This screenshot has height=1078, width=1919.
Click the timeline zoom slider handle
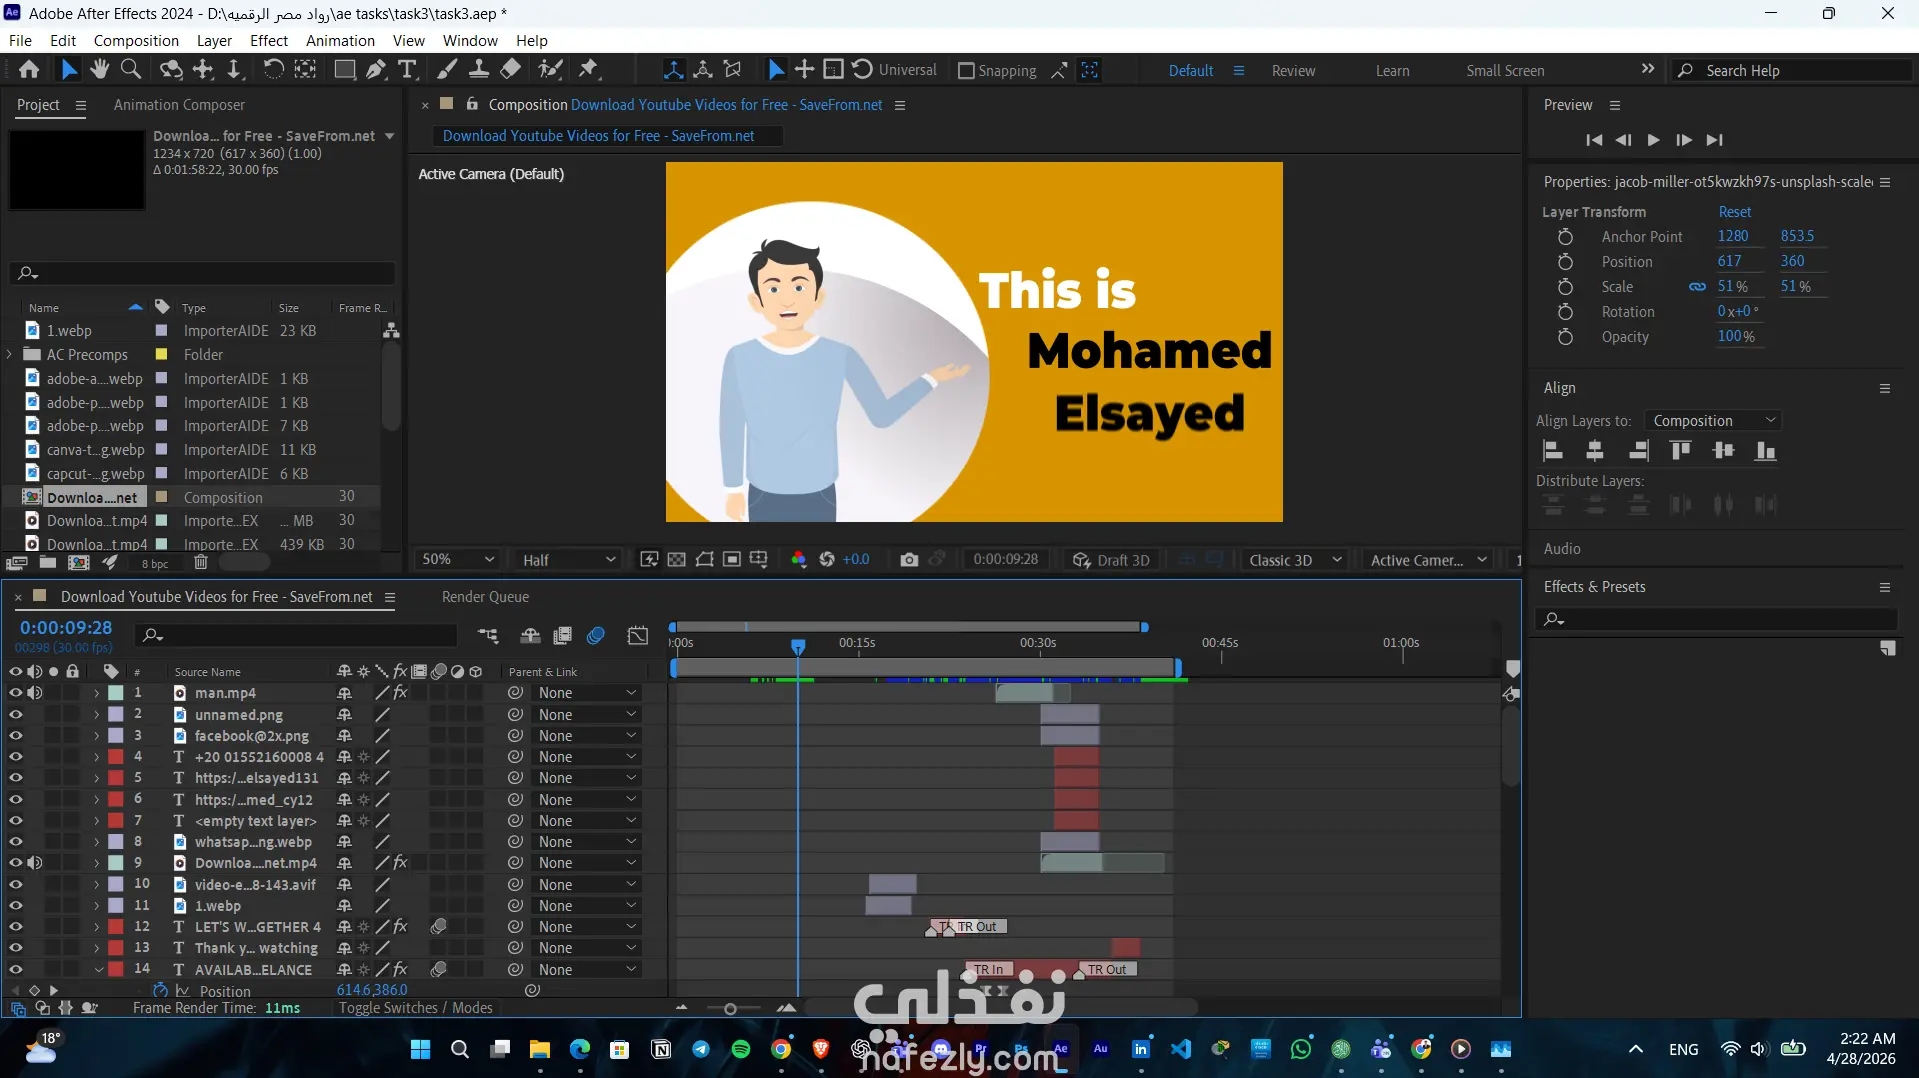[730, 1009]
